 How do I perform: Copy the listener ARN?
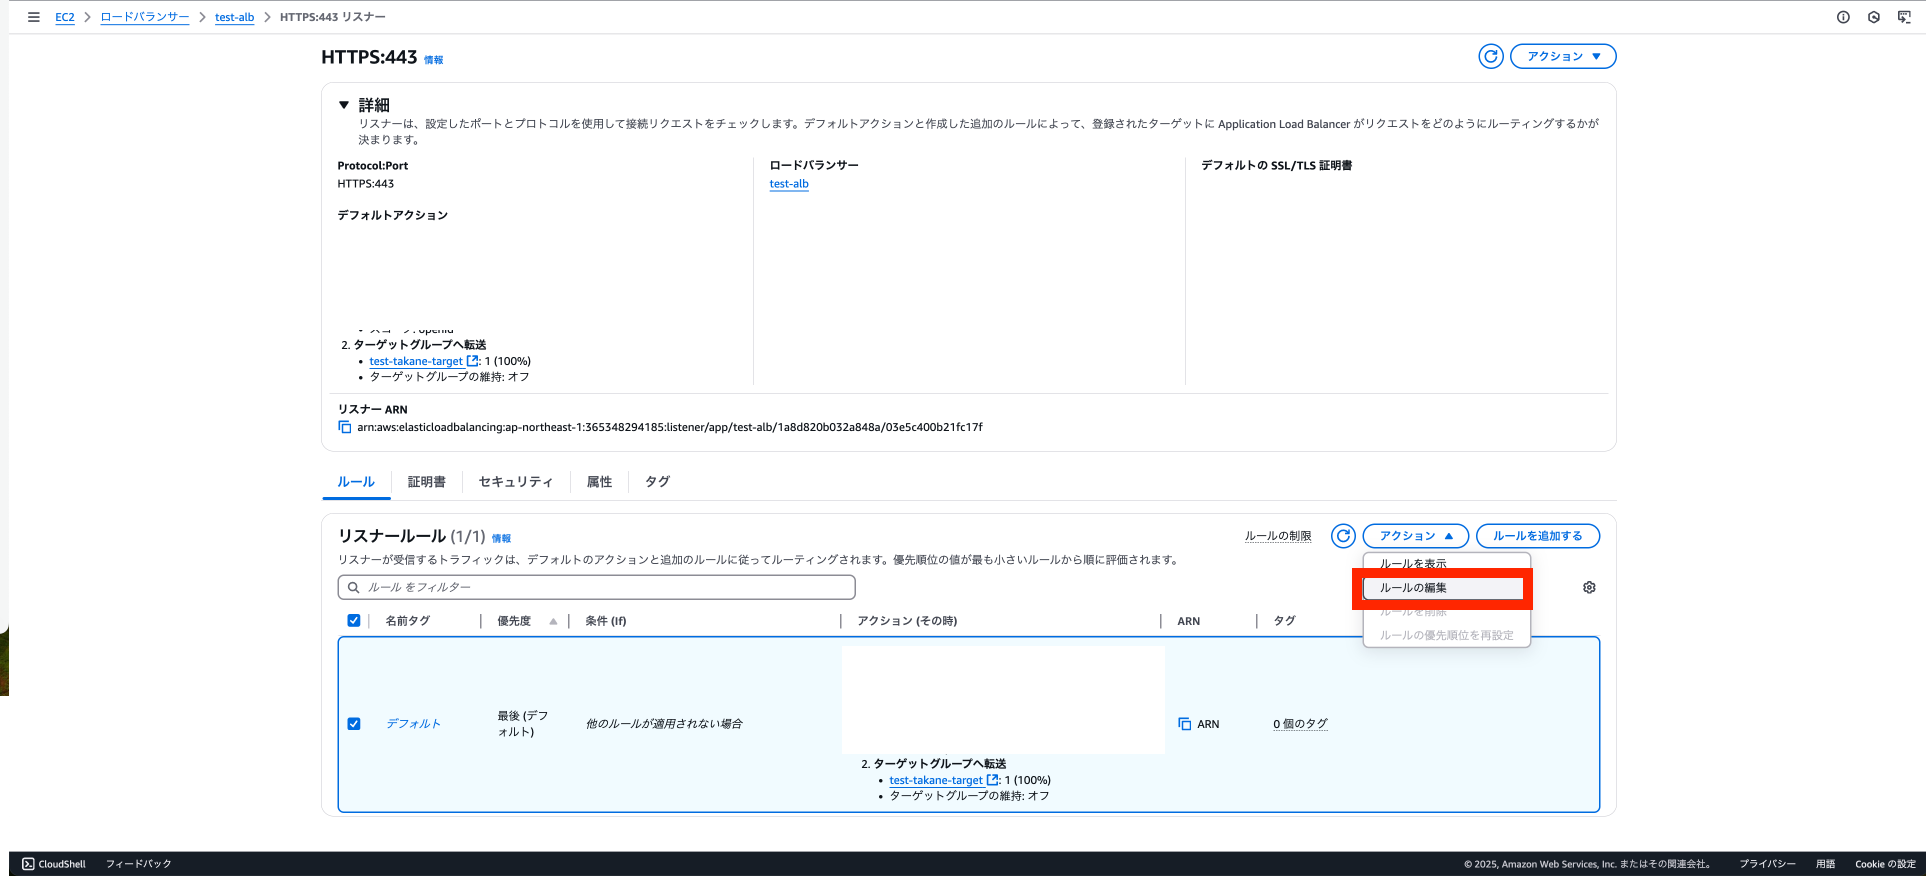click(345, 427)
